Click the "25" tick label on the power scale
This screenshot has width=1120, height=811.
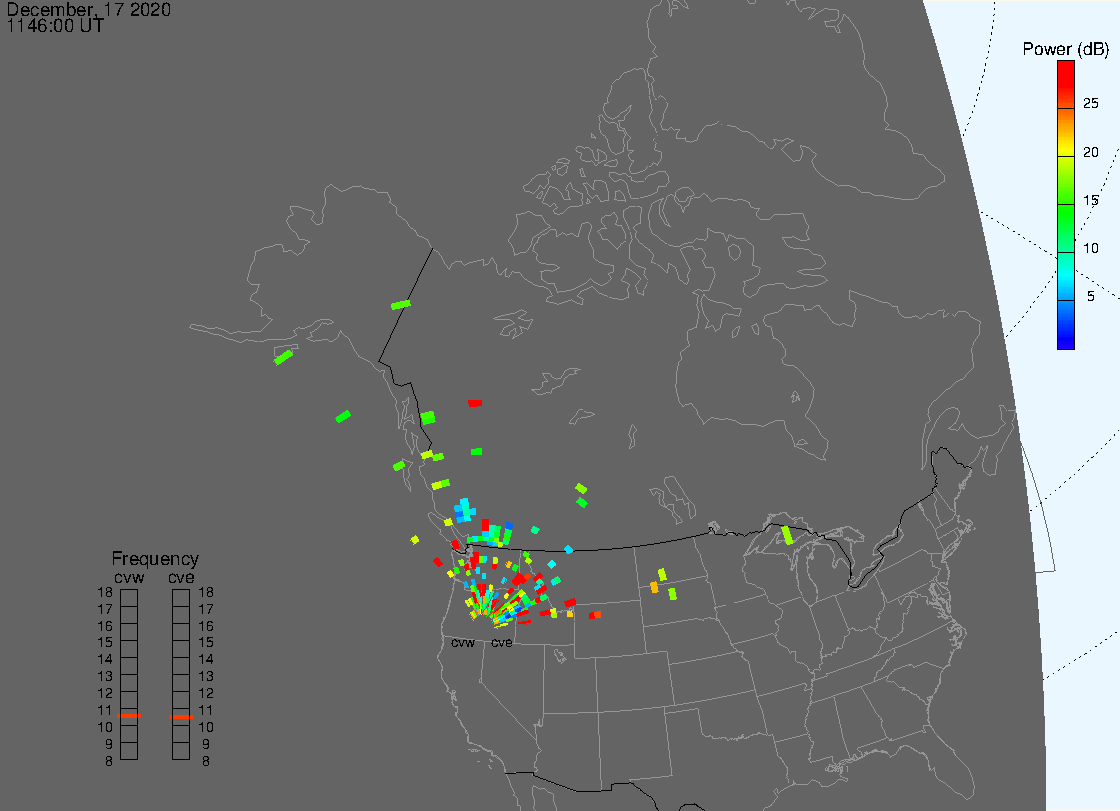(x=1090, y=104)
